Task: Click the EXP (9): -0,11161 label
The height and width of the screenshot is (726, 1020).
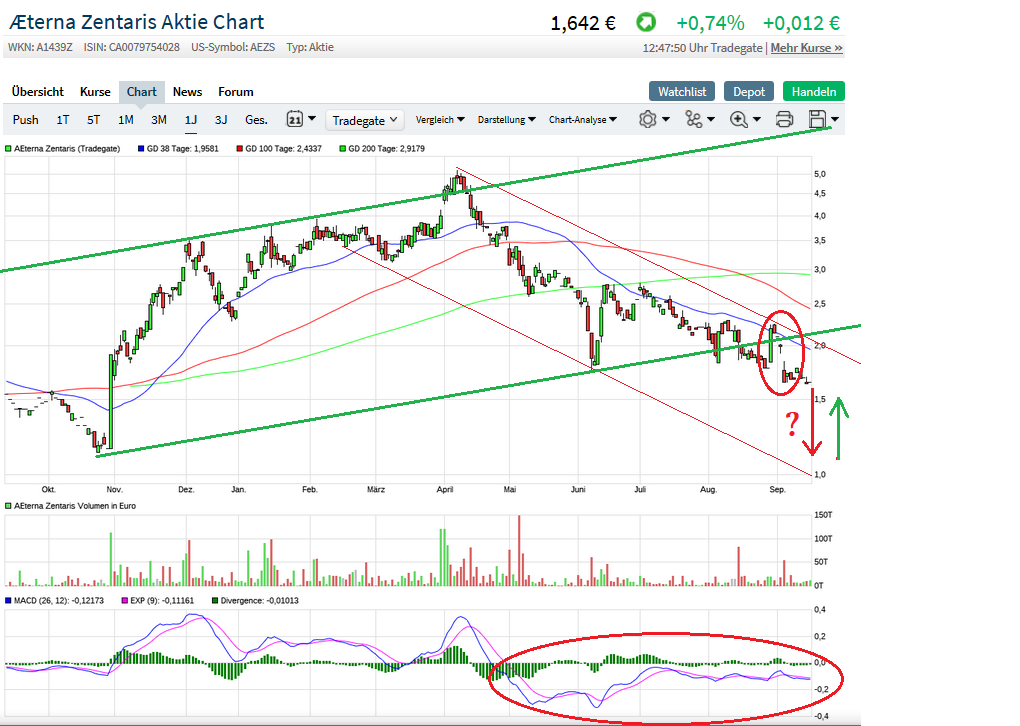Action: pos(162,600)
